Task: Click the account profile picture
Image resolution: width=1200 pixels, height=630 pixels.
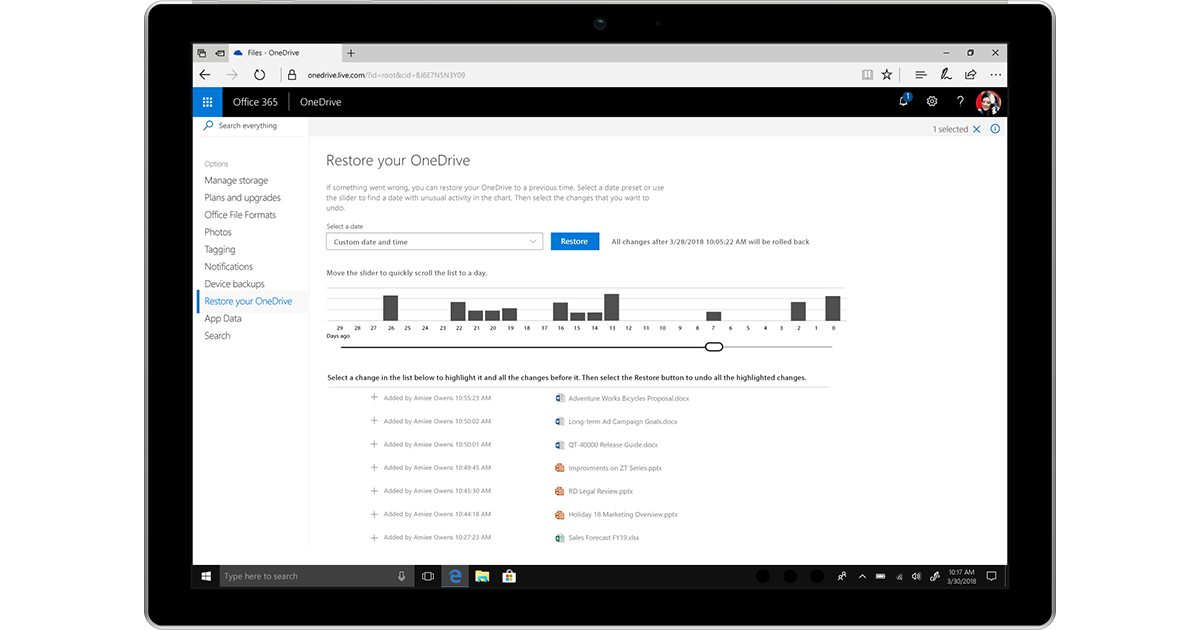Action: [988, 101]
